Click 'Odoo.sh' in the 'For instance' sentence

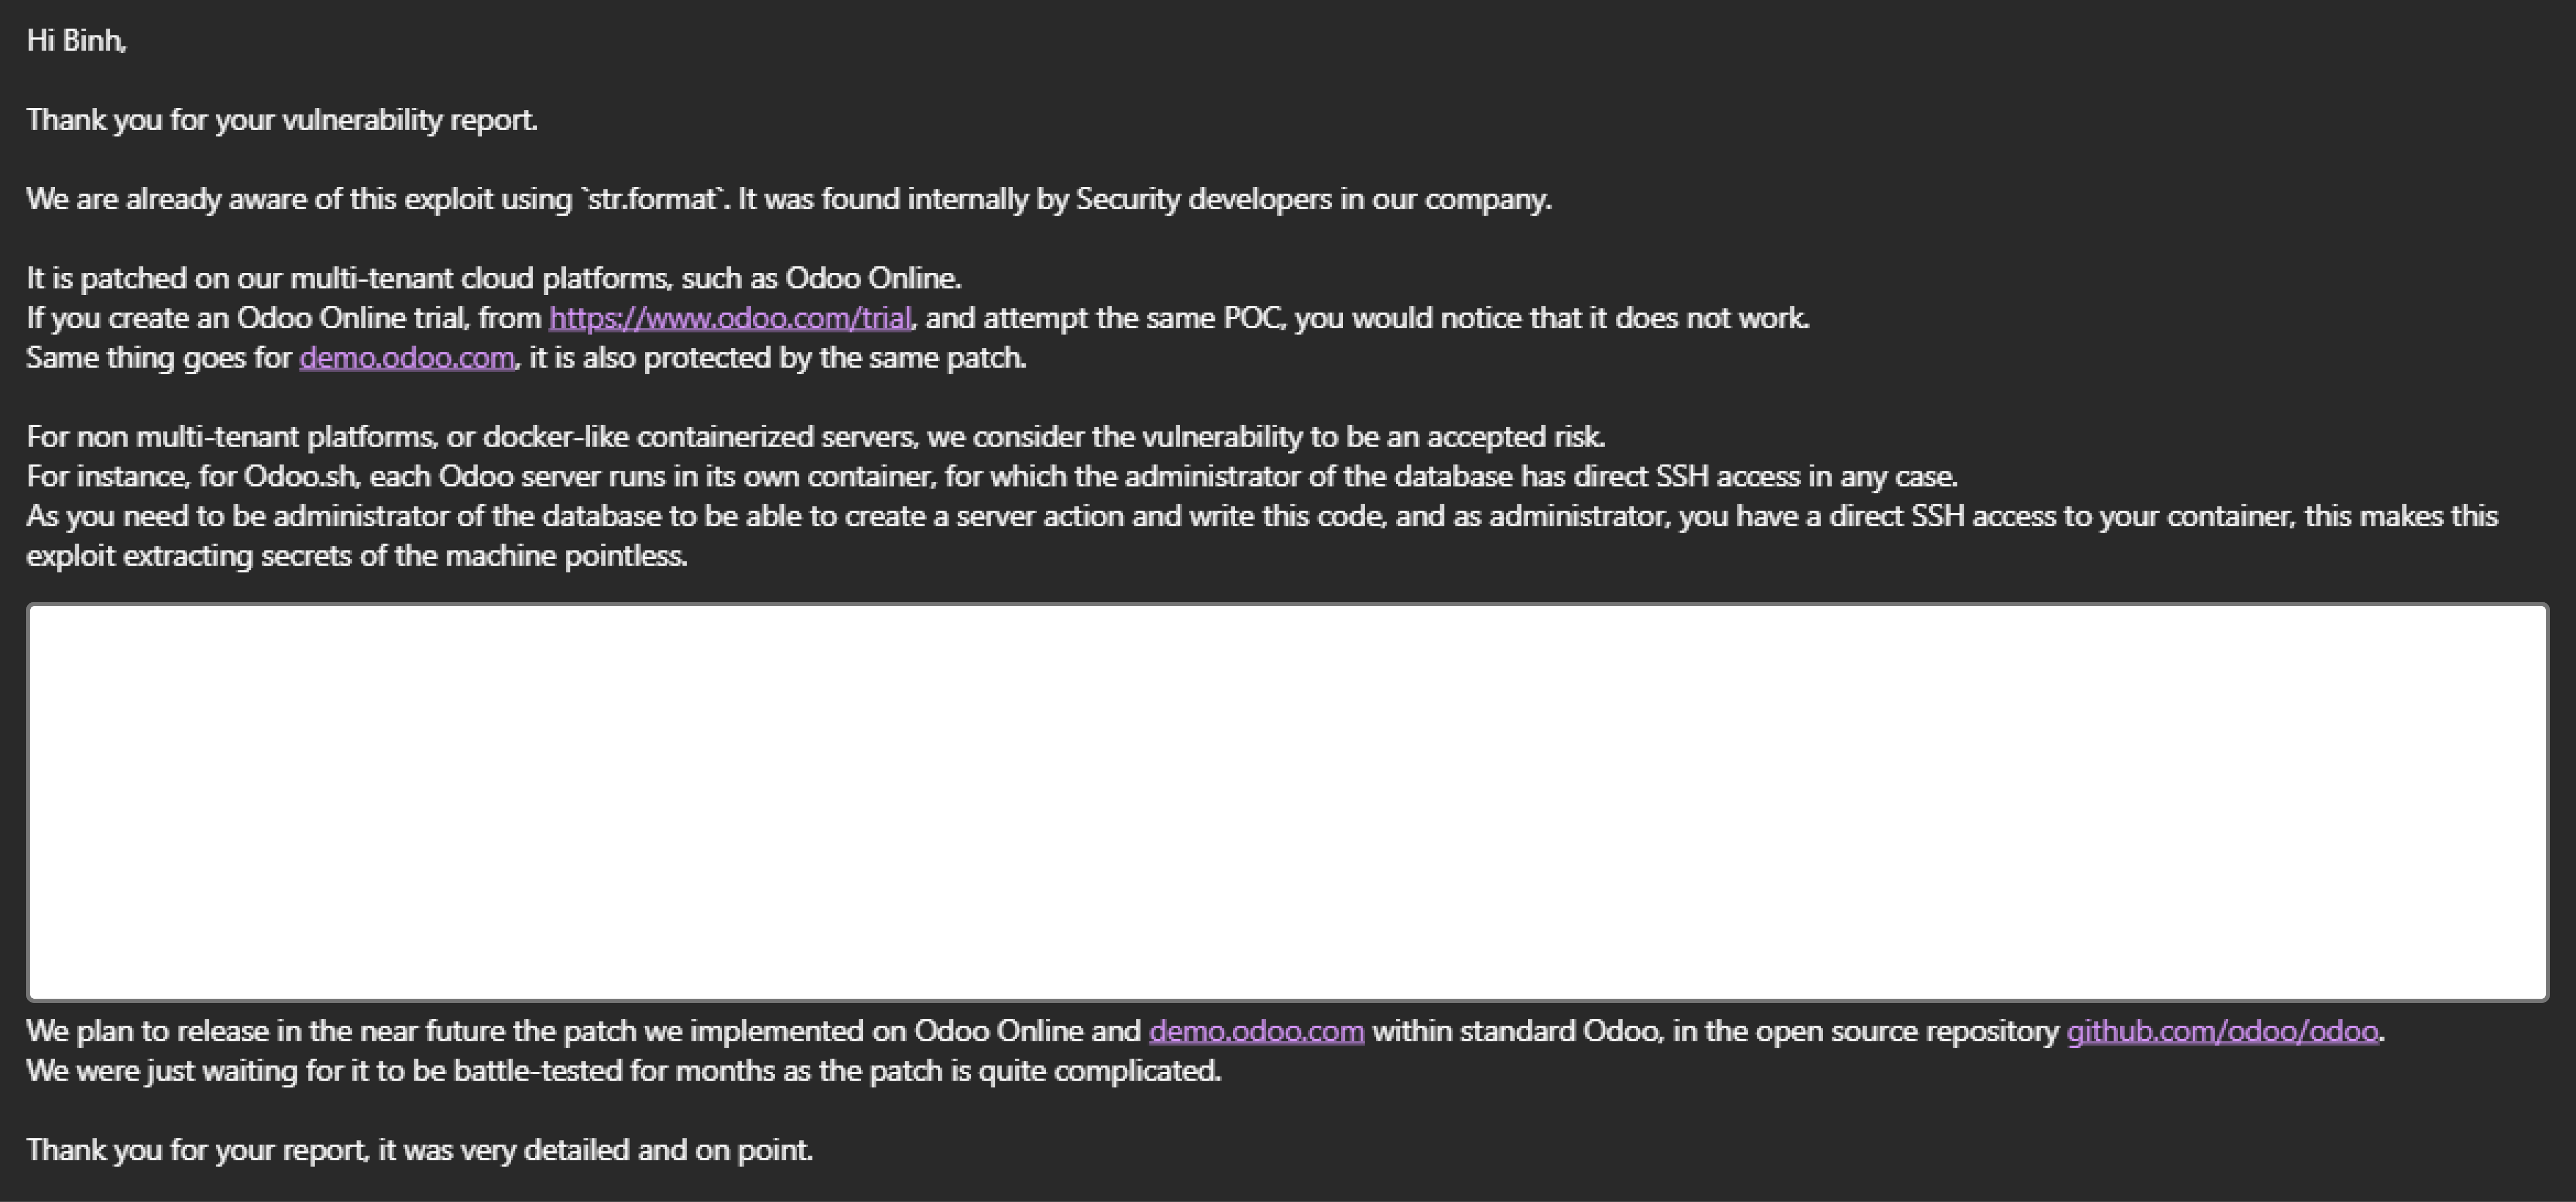pos(300,476)
